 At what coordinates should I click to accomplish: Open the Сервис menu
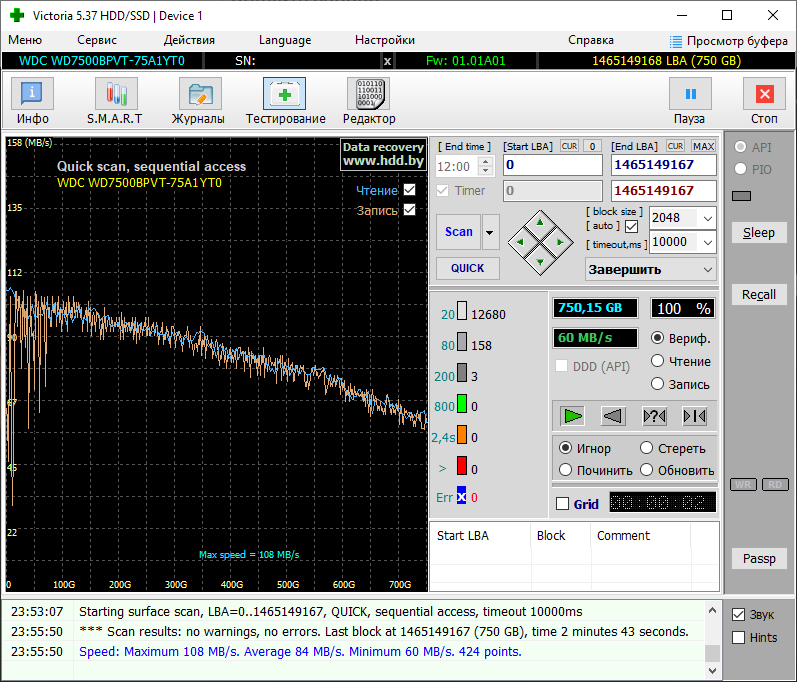[97, 40]
